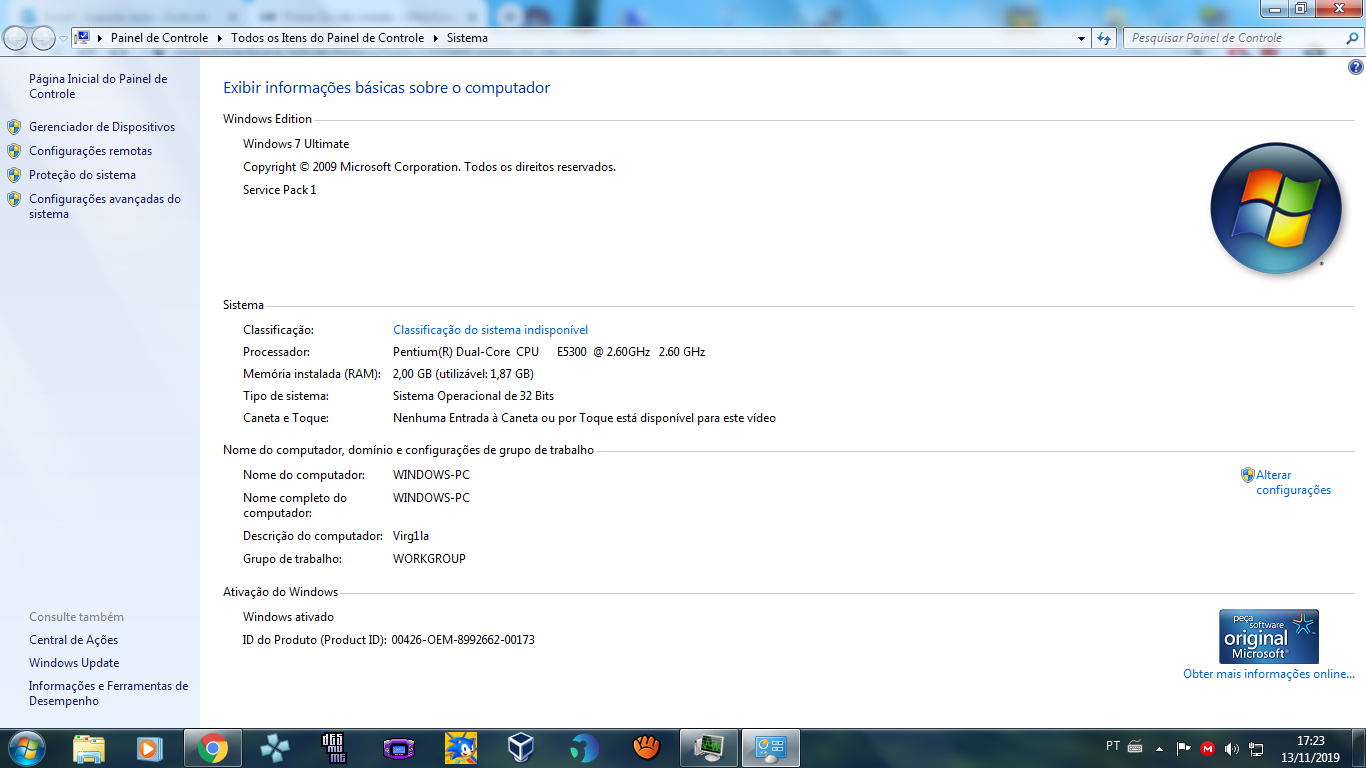This screenshot has width=1366, height=768.
Task: Expand arrow before 'Sistema' breadcrumb
Action: (435, 38)
